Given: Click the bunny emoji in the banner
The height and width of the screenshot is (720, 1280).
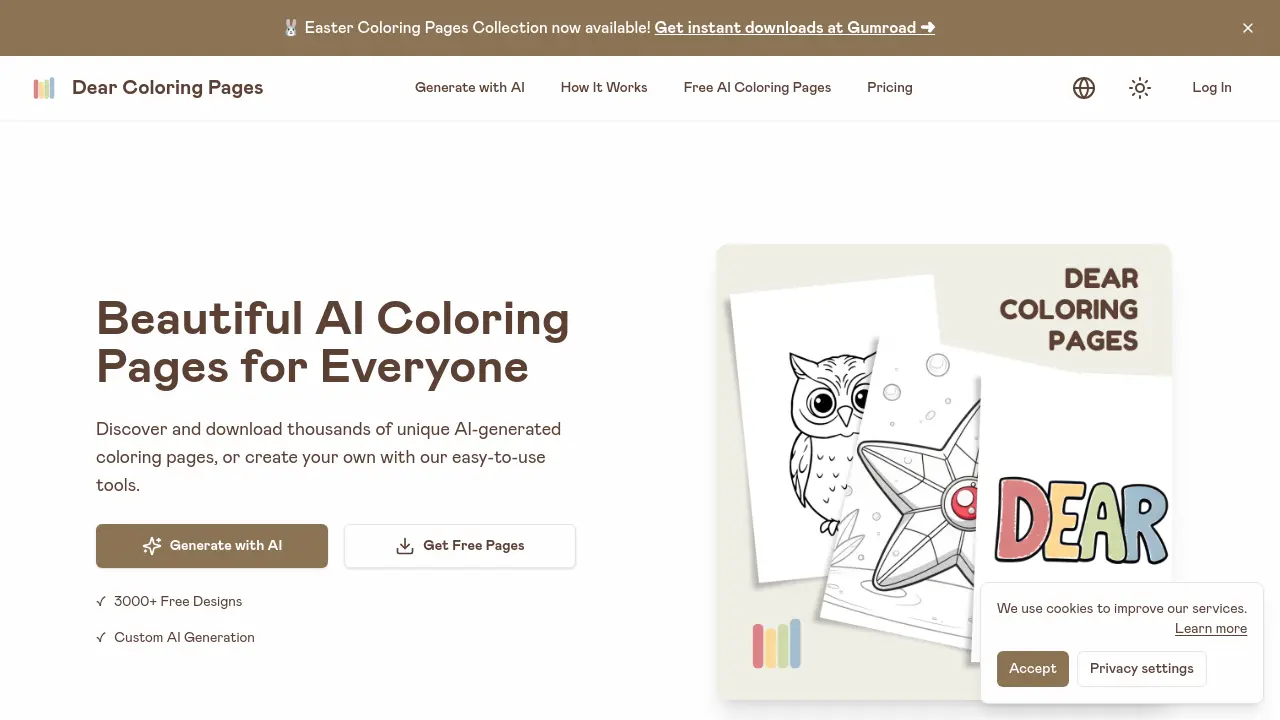Looking at the screenshot, I should coord(291,28).
